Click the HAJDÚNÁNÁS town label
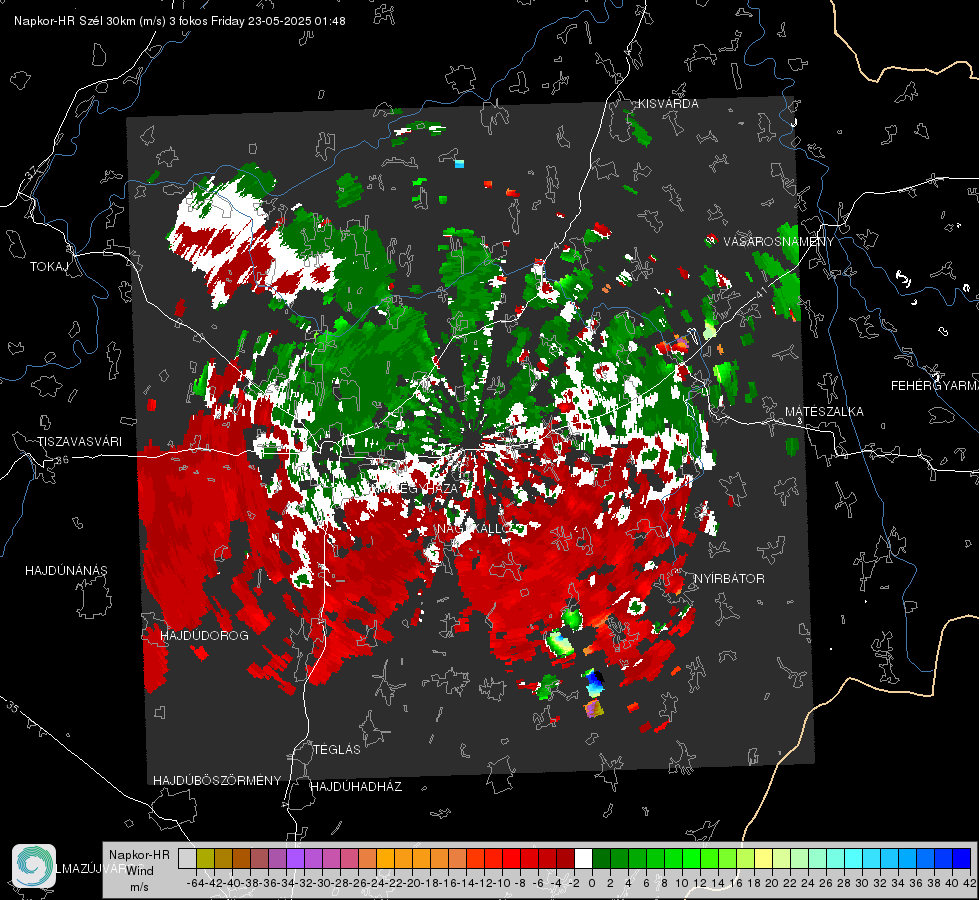 pyautogui.click(x=66, y=571)
